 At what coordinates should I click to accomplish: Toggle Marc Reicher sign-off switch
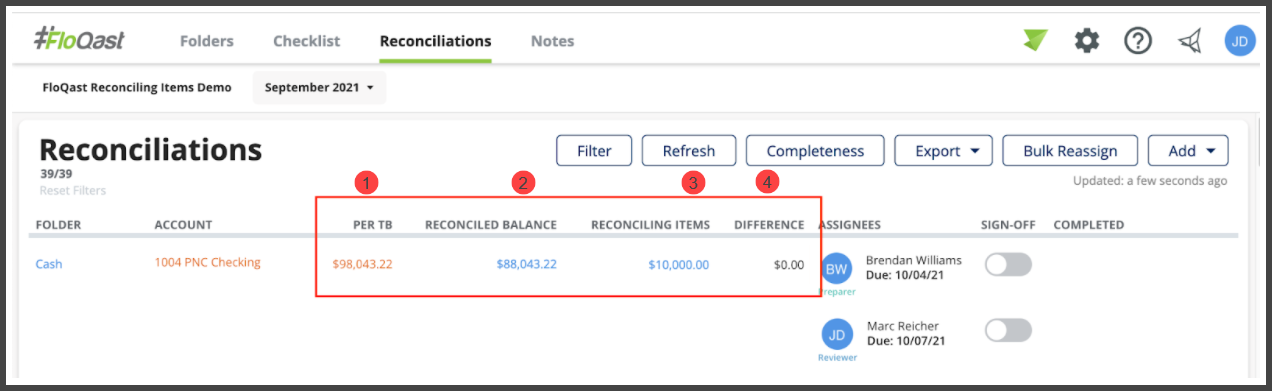pyautogui.click(x=1008, y=330)
